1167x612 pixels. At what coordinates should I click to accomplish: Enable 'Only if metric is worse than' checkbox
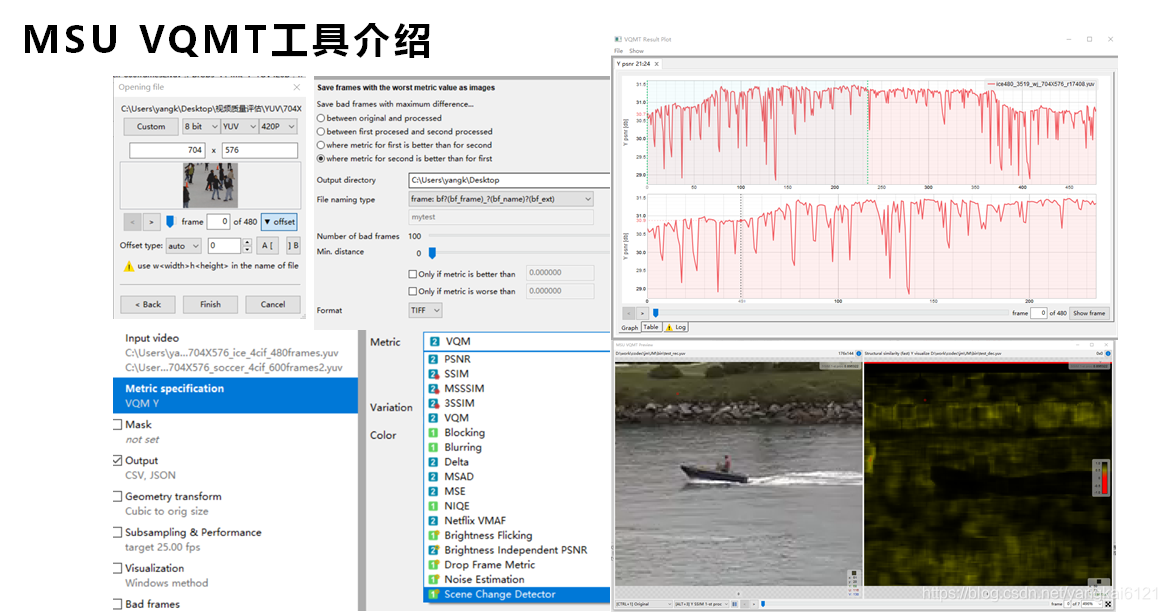coord(412,291)
